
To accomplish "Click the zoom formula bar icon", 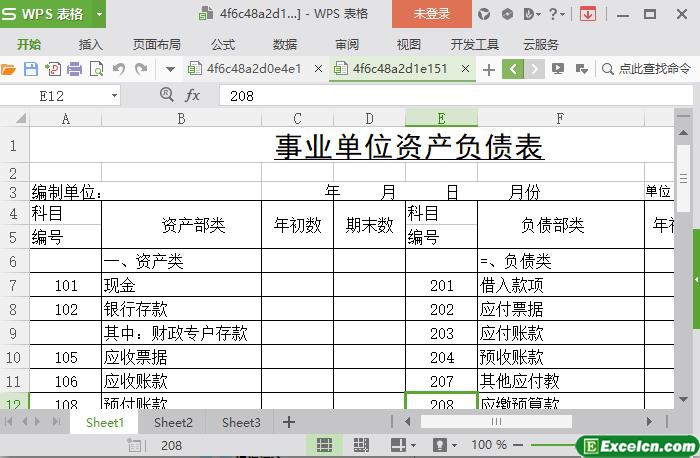I will 167,95.
